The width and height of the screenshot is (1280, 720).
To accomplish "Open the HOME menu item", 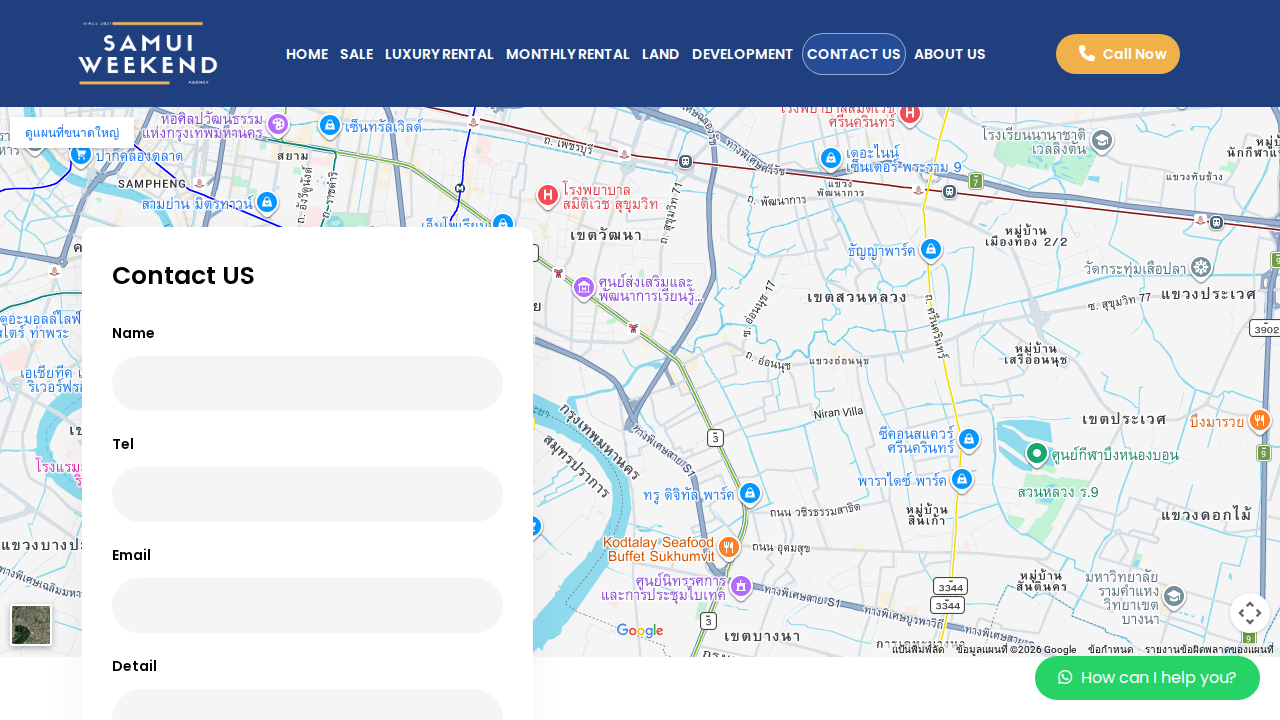I will (x=307, y=54).
